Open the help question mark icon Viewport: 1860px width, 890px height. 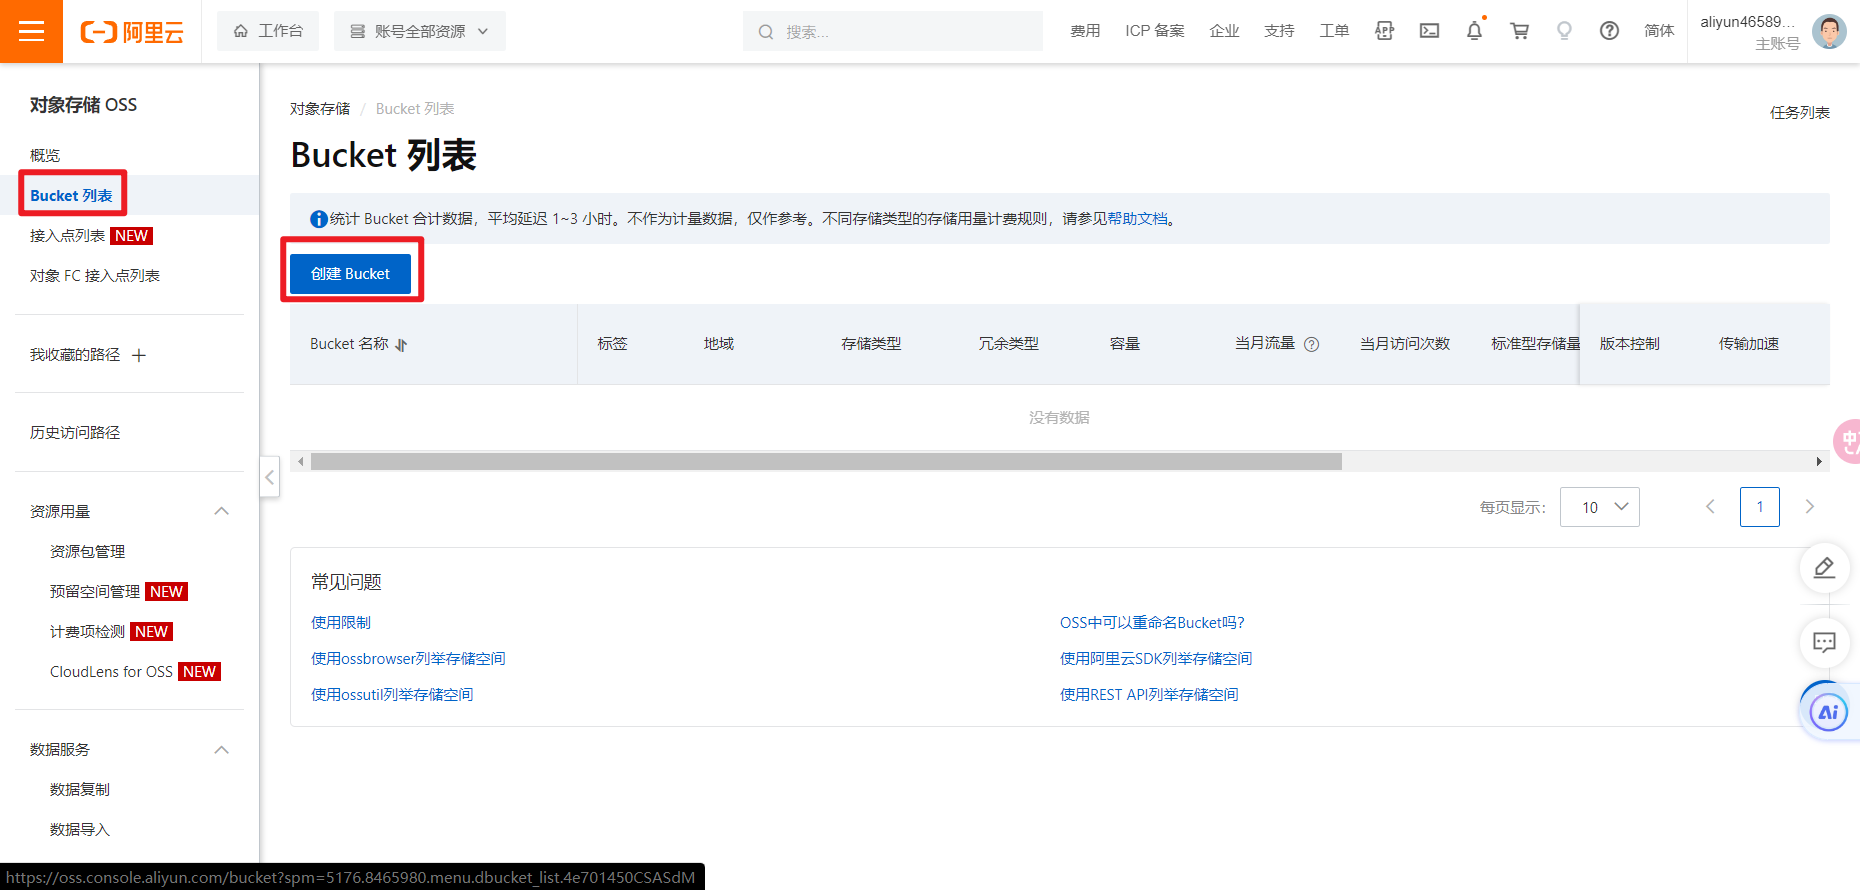coord(1609,31)
